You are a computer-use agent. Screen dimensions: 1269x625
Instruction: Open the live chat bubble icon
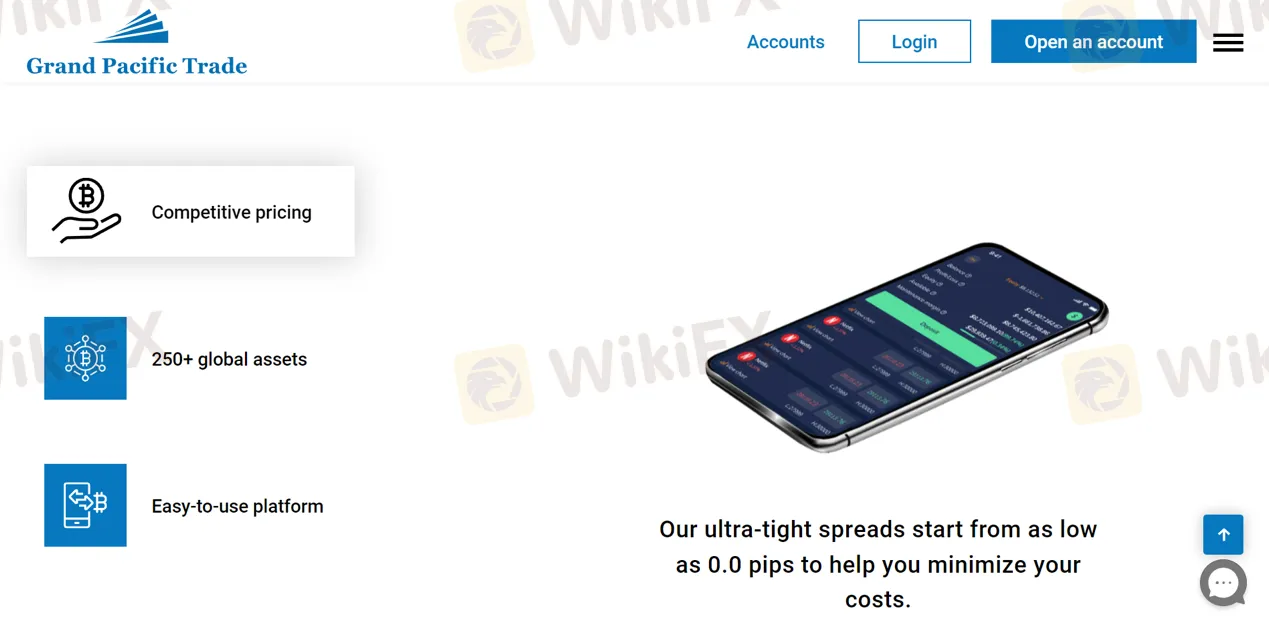(x=1223, y=583)
